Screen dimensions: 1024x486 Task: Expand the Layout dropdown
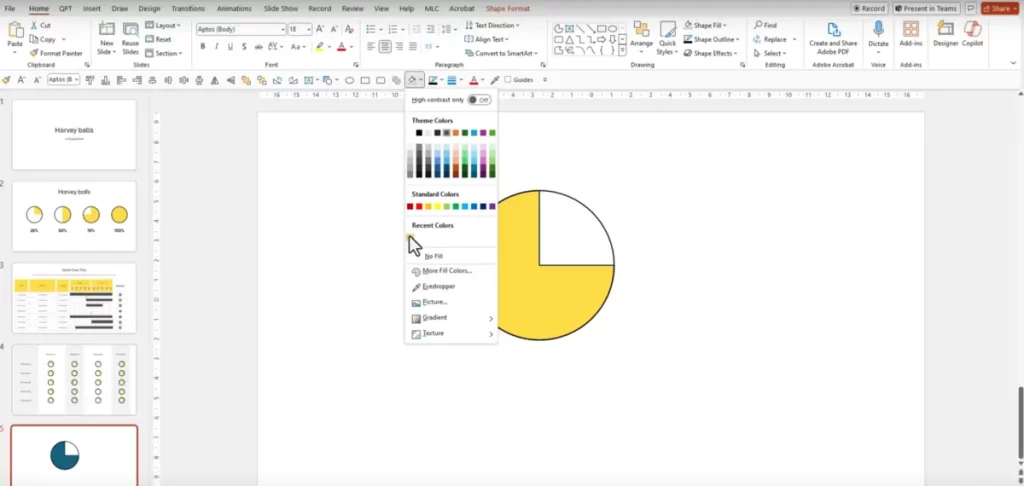163,25
